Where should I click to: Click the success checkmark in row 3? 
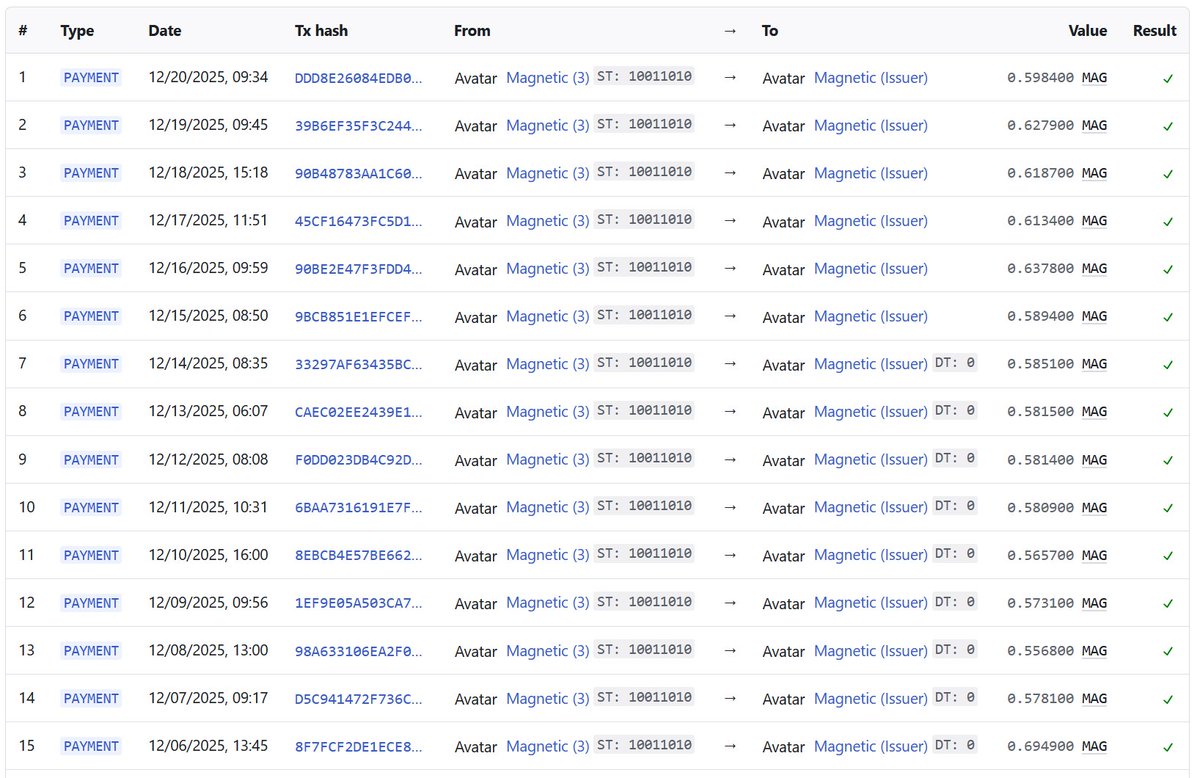pyautogui.click(x=1168, y=174)
